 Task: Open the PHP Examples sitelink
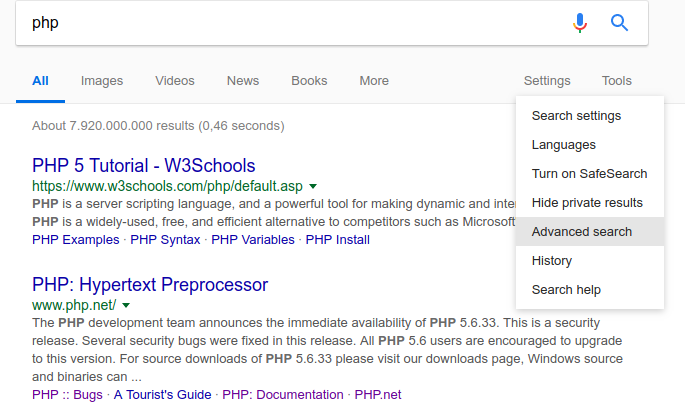click(76, 240)
